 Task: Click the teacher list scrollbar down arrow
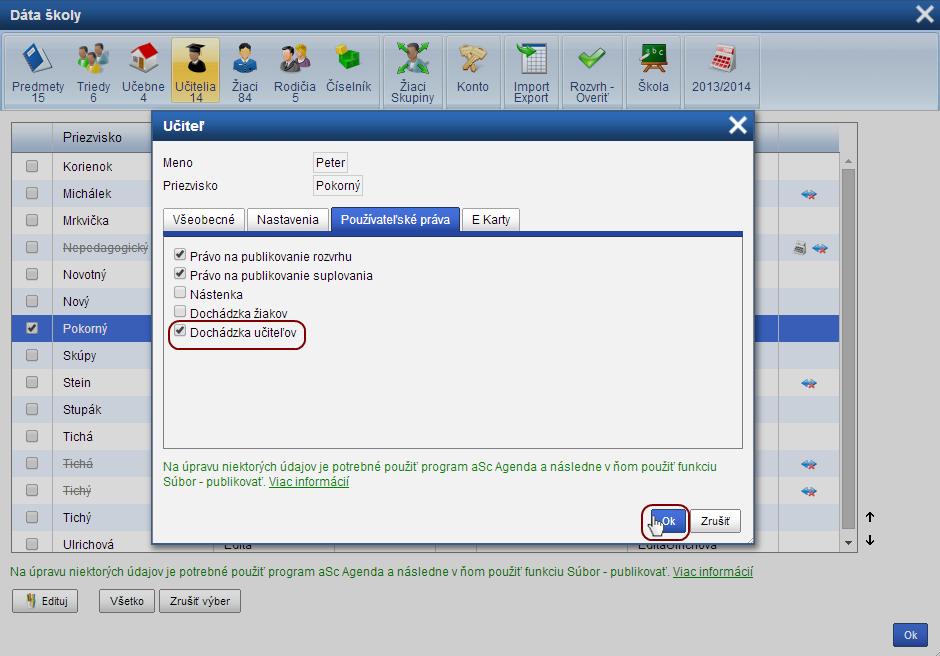[848, 543]
